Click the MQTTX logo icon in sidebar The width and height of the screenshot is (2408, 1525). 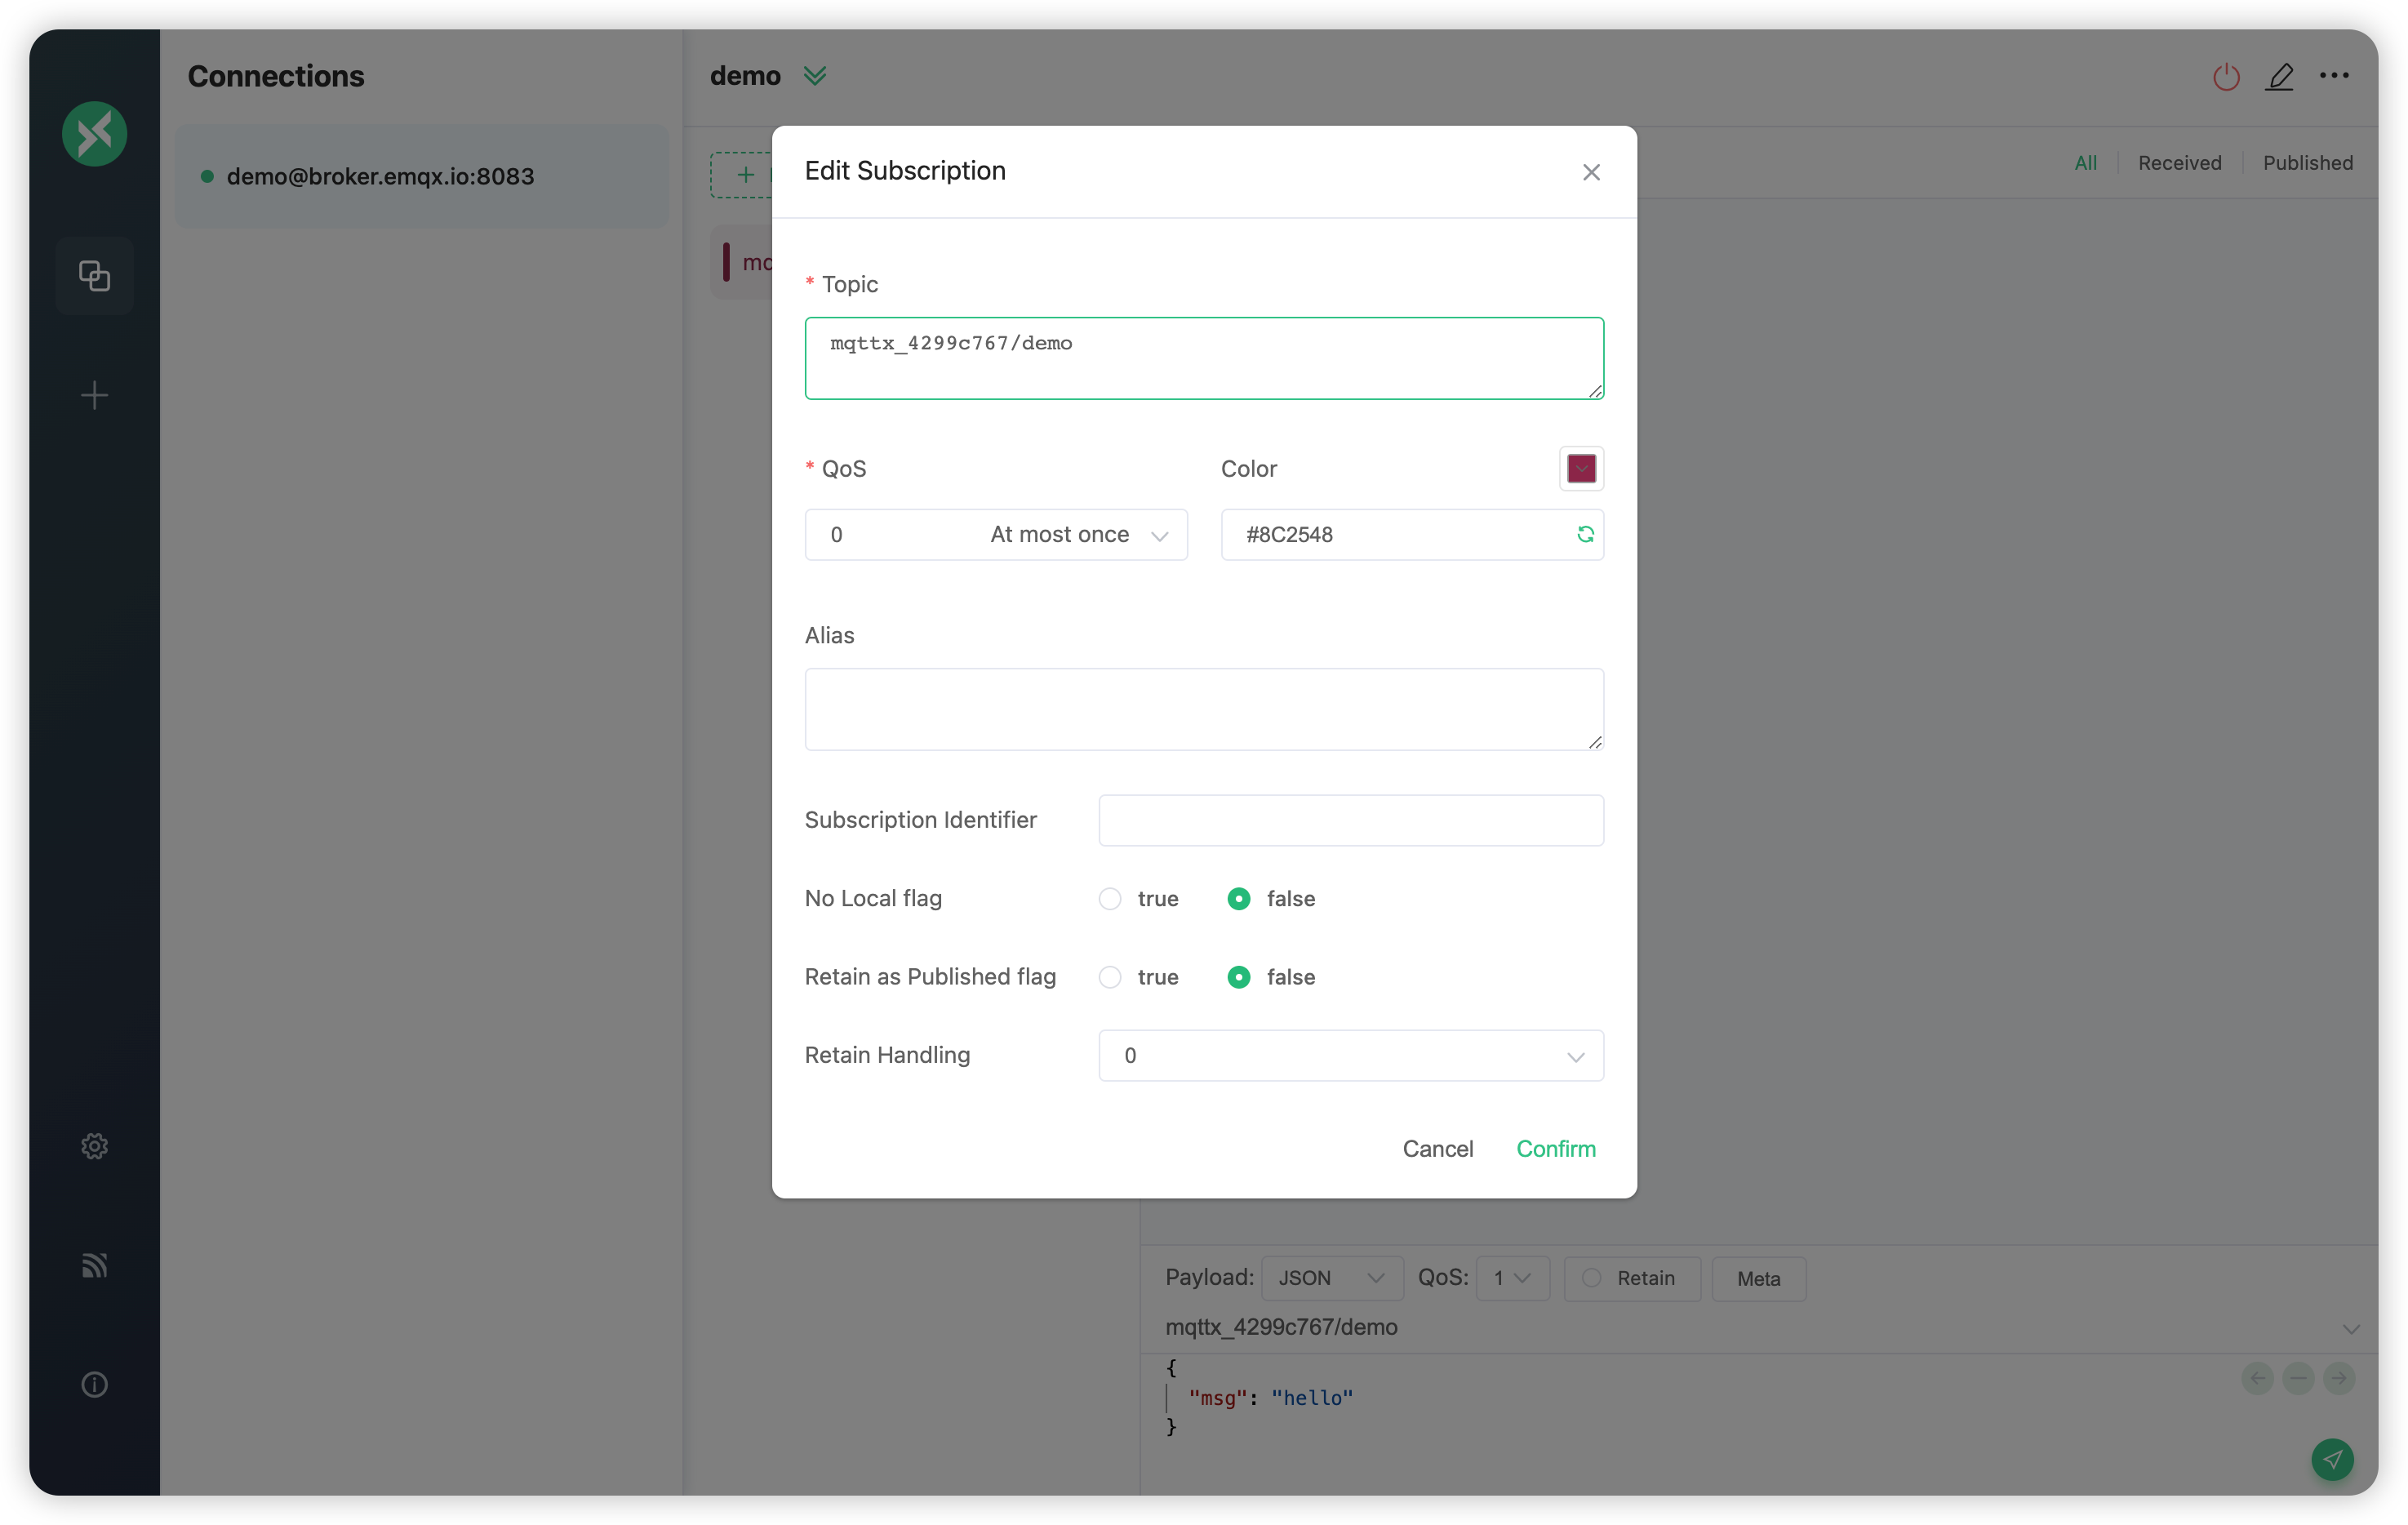pyautogui.click(x=96, y=131)
